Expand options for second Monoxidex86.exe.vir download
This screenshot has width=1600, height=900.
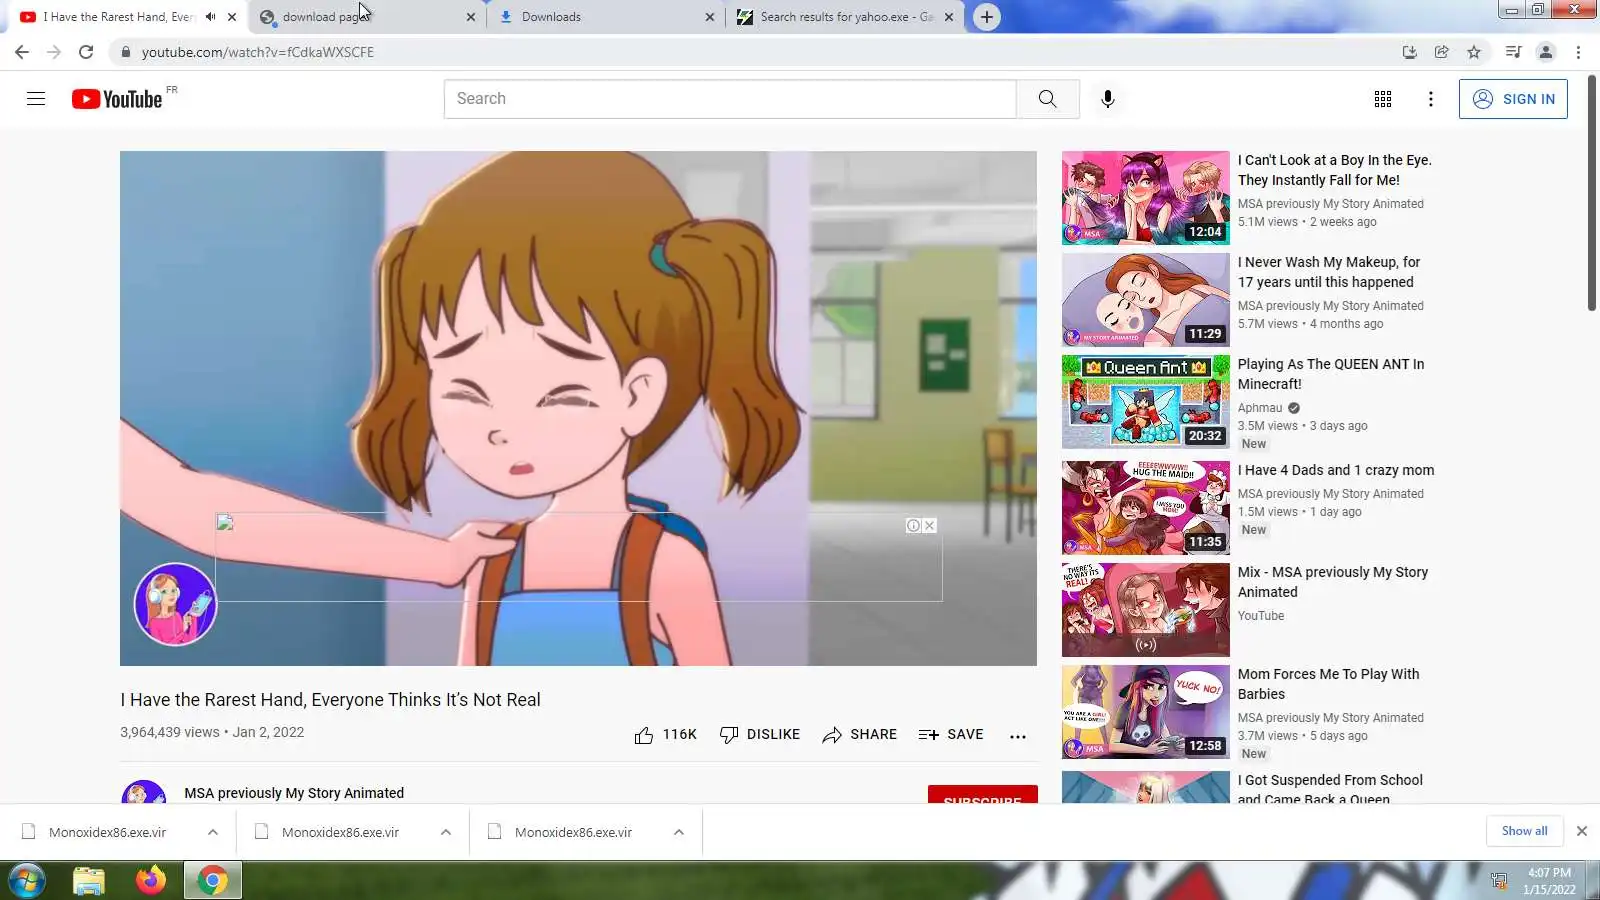coord(446,832)
